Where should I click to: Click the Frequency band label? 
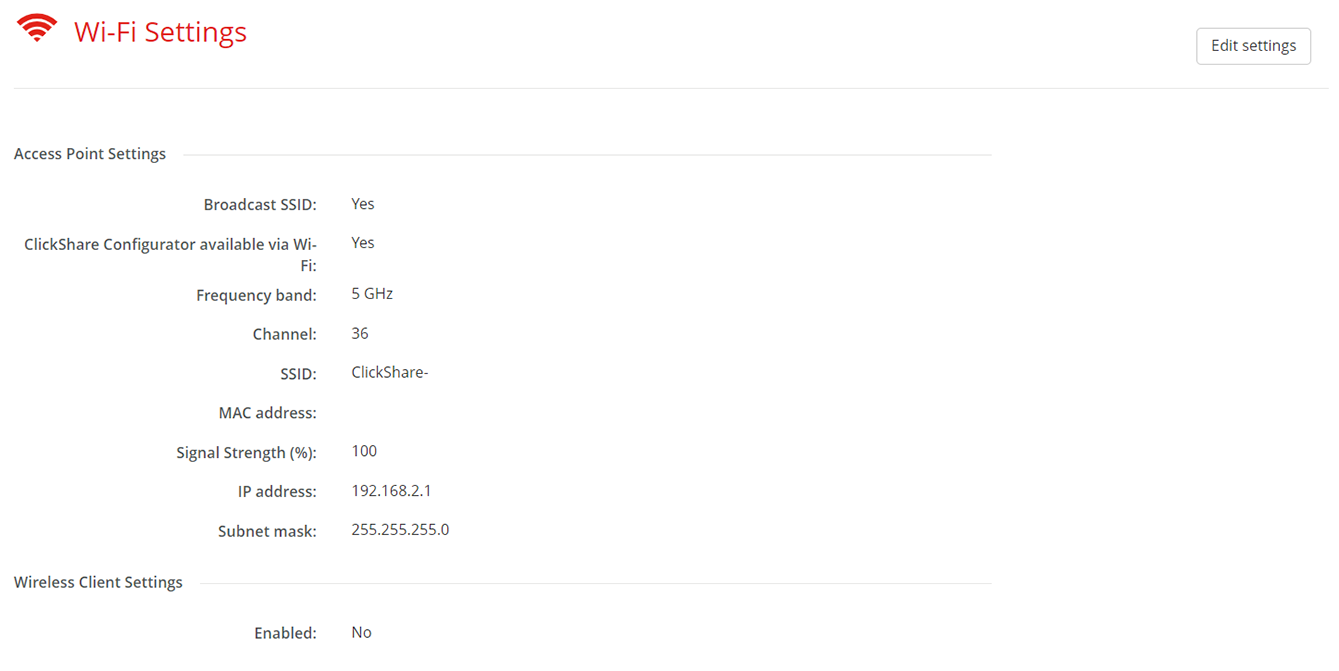[256, 295]
